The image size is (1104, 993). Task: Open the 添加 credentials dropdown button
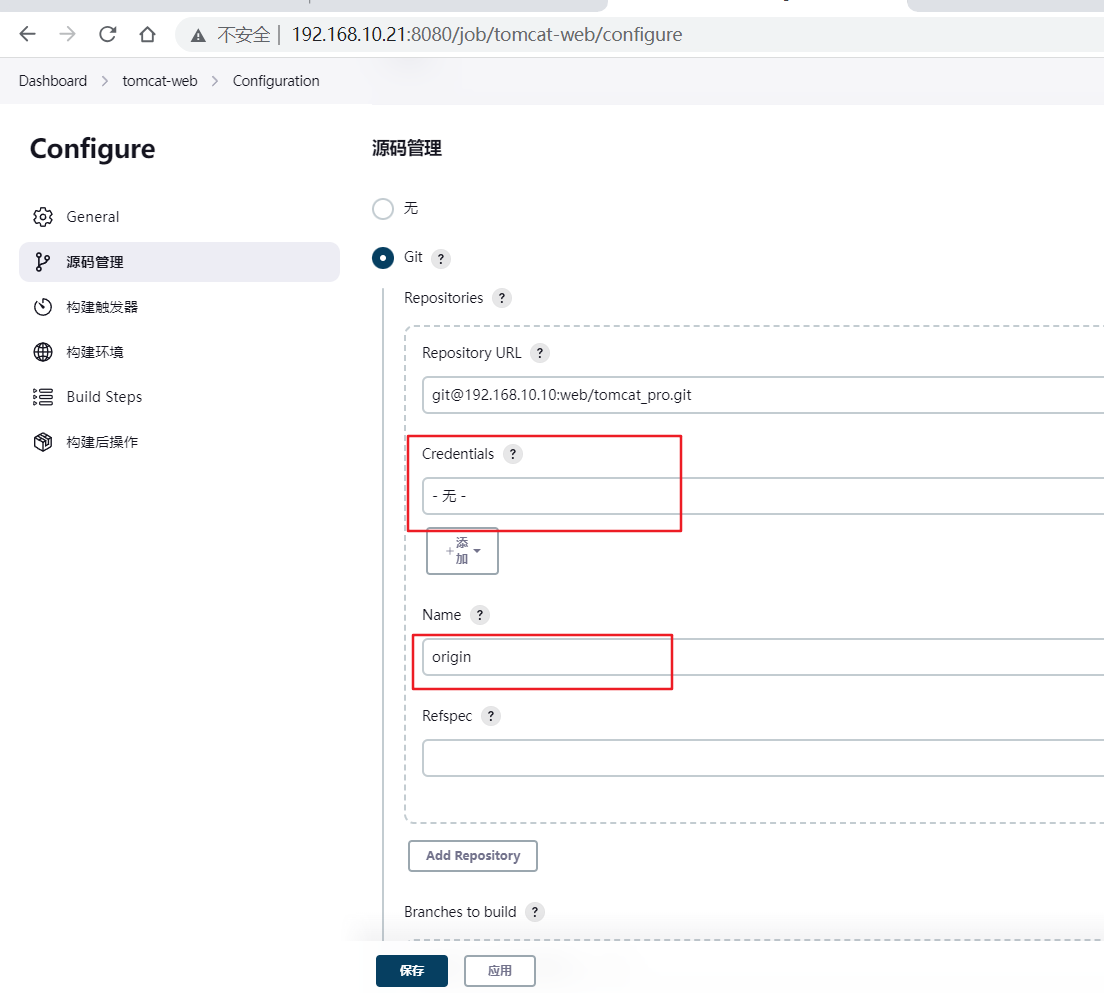(463, 551)
